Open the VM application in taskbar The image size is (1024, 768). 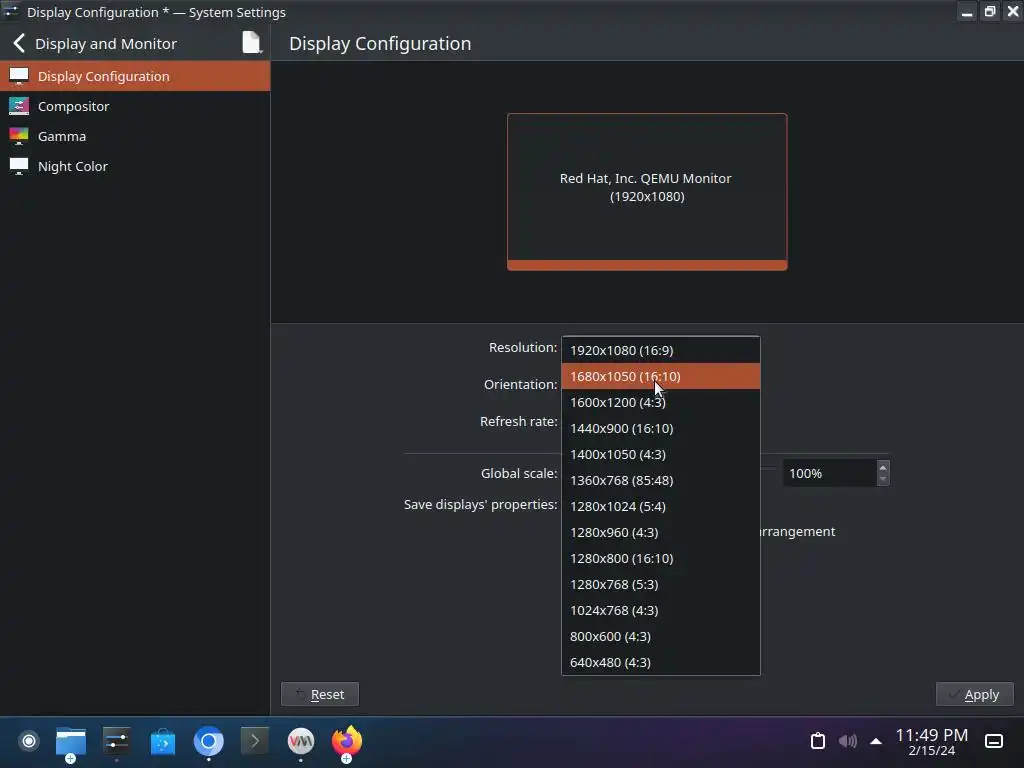pos(301,741)
